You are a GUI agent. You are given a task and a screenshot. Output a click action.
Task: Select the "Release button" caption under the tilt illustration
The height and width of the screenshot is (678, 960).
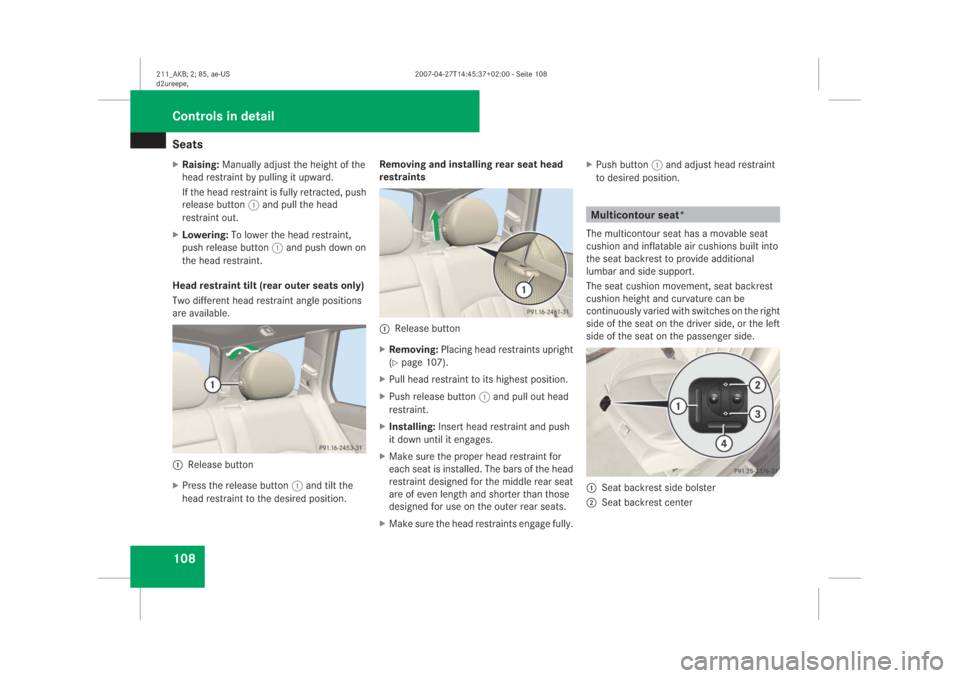tap(220, 465)
